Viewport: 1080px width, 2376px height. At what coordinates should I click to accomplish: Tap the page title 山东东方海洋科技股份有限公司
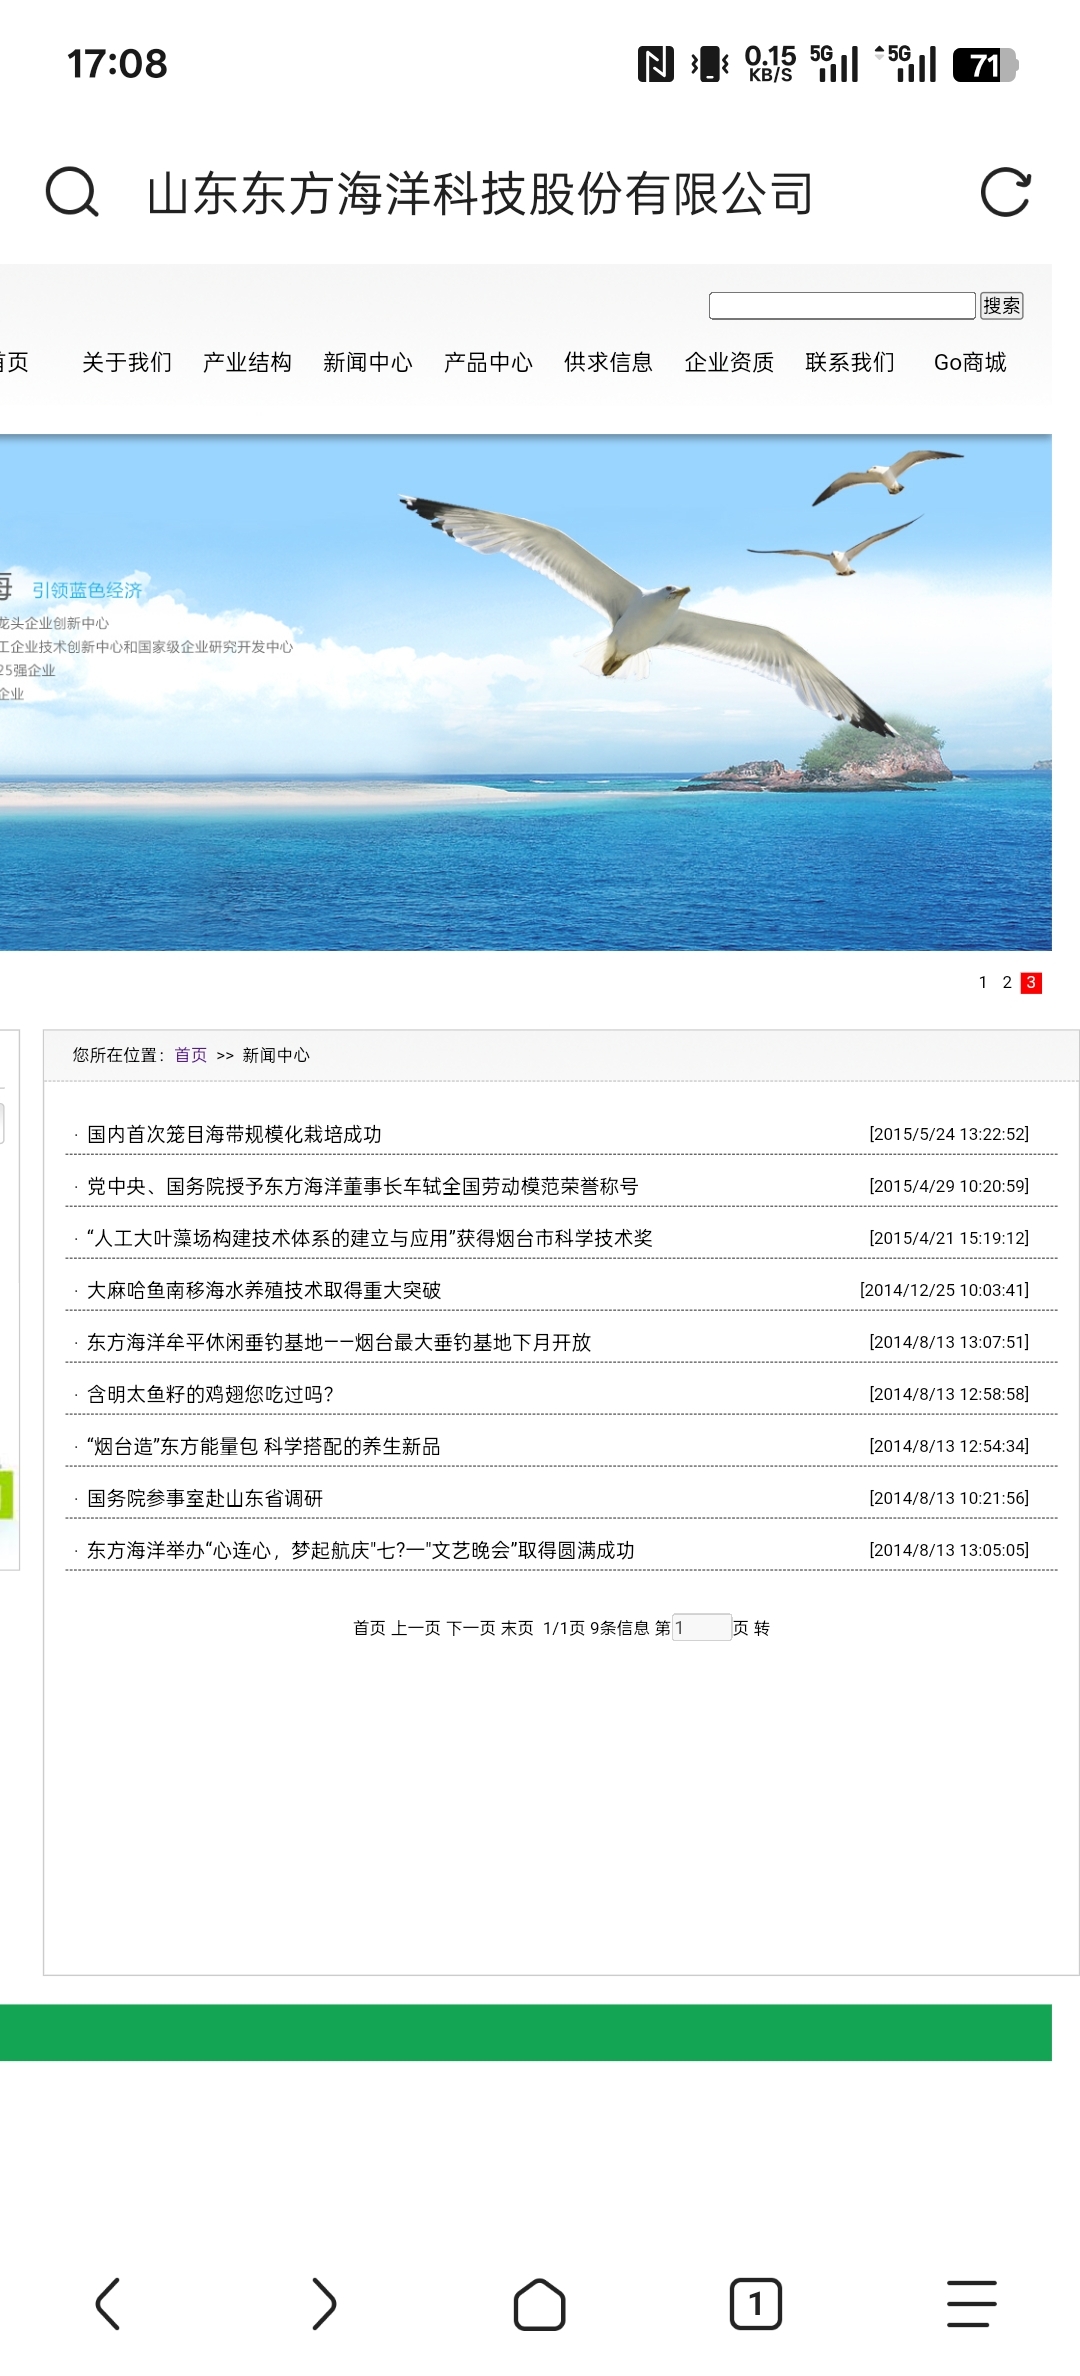point(480,194)
